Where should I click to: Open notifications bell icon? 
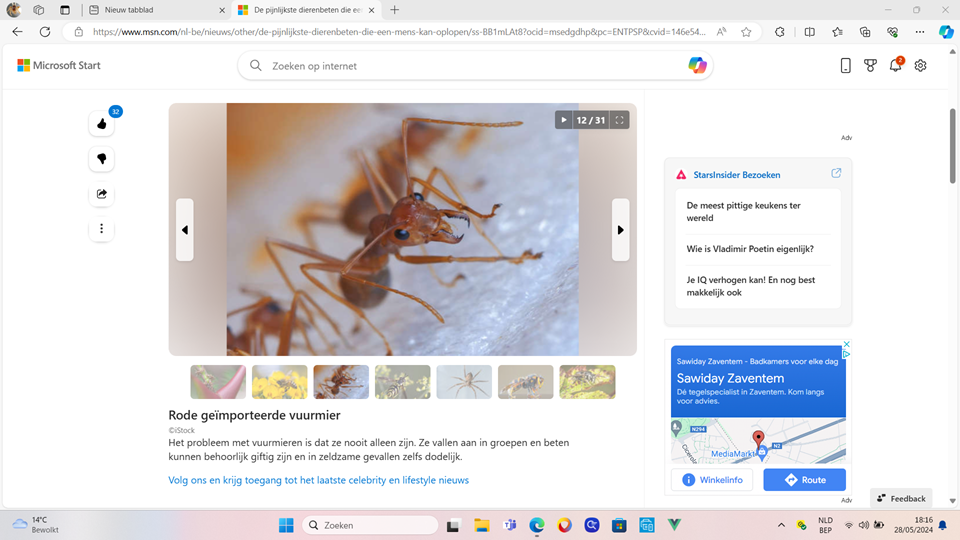tap(895, 66)
